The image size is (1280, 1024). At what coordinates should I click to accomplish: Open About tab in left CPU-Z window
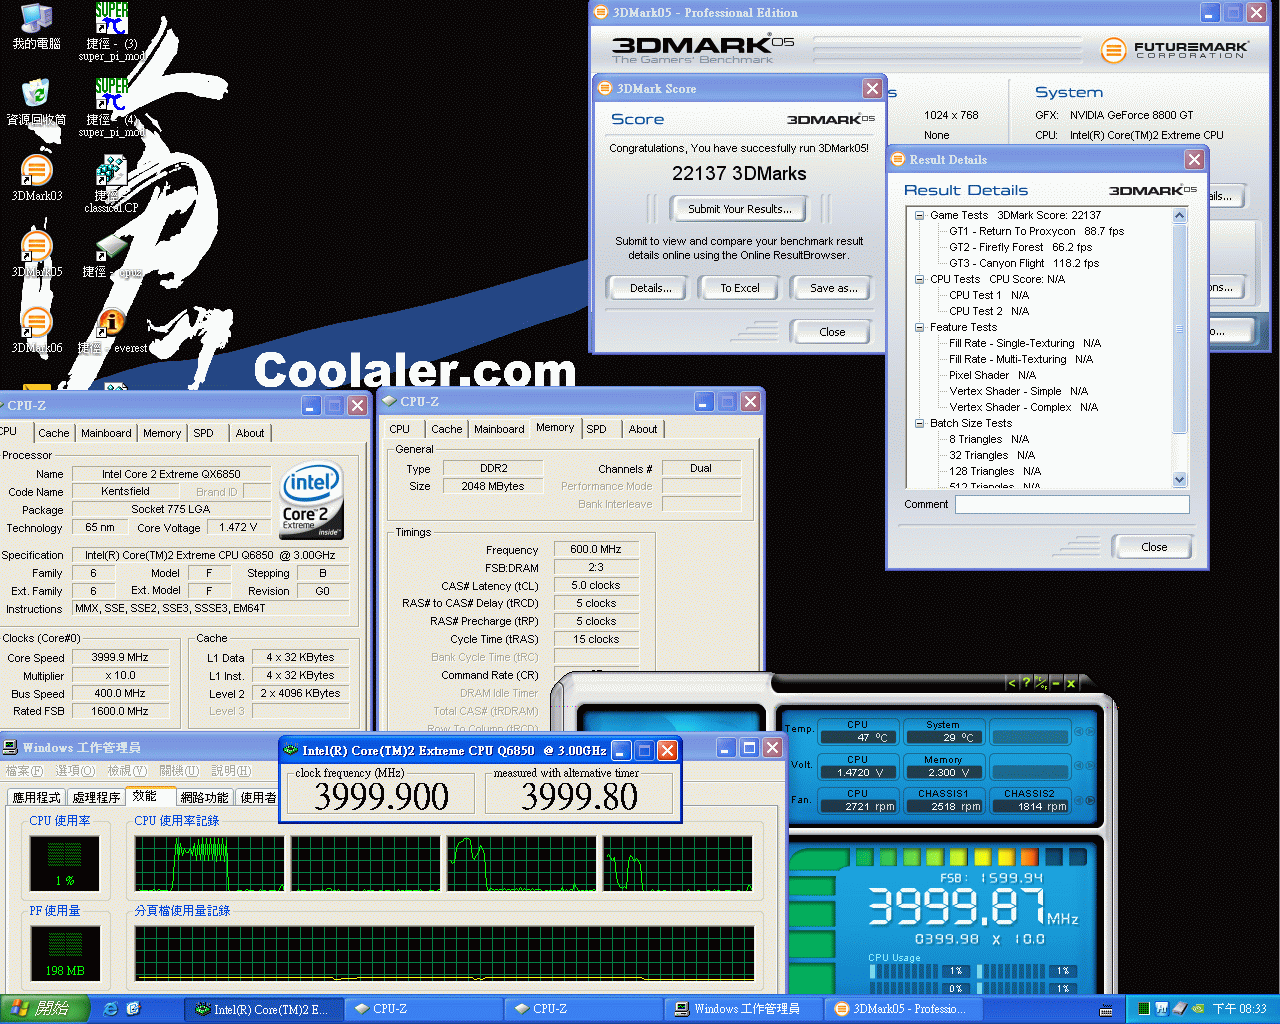tap(250, 433)
